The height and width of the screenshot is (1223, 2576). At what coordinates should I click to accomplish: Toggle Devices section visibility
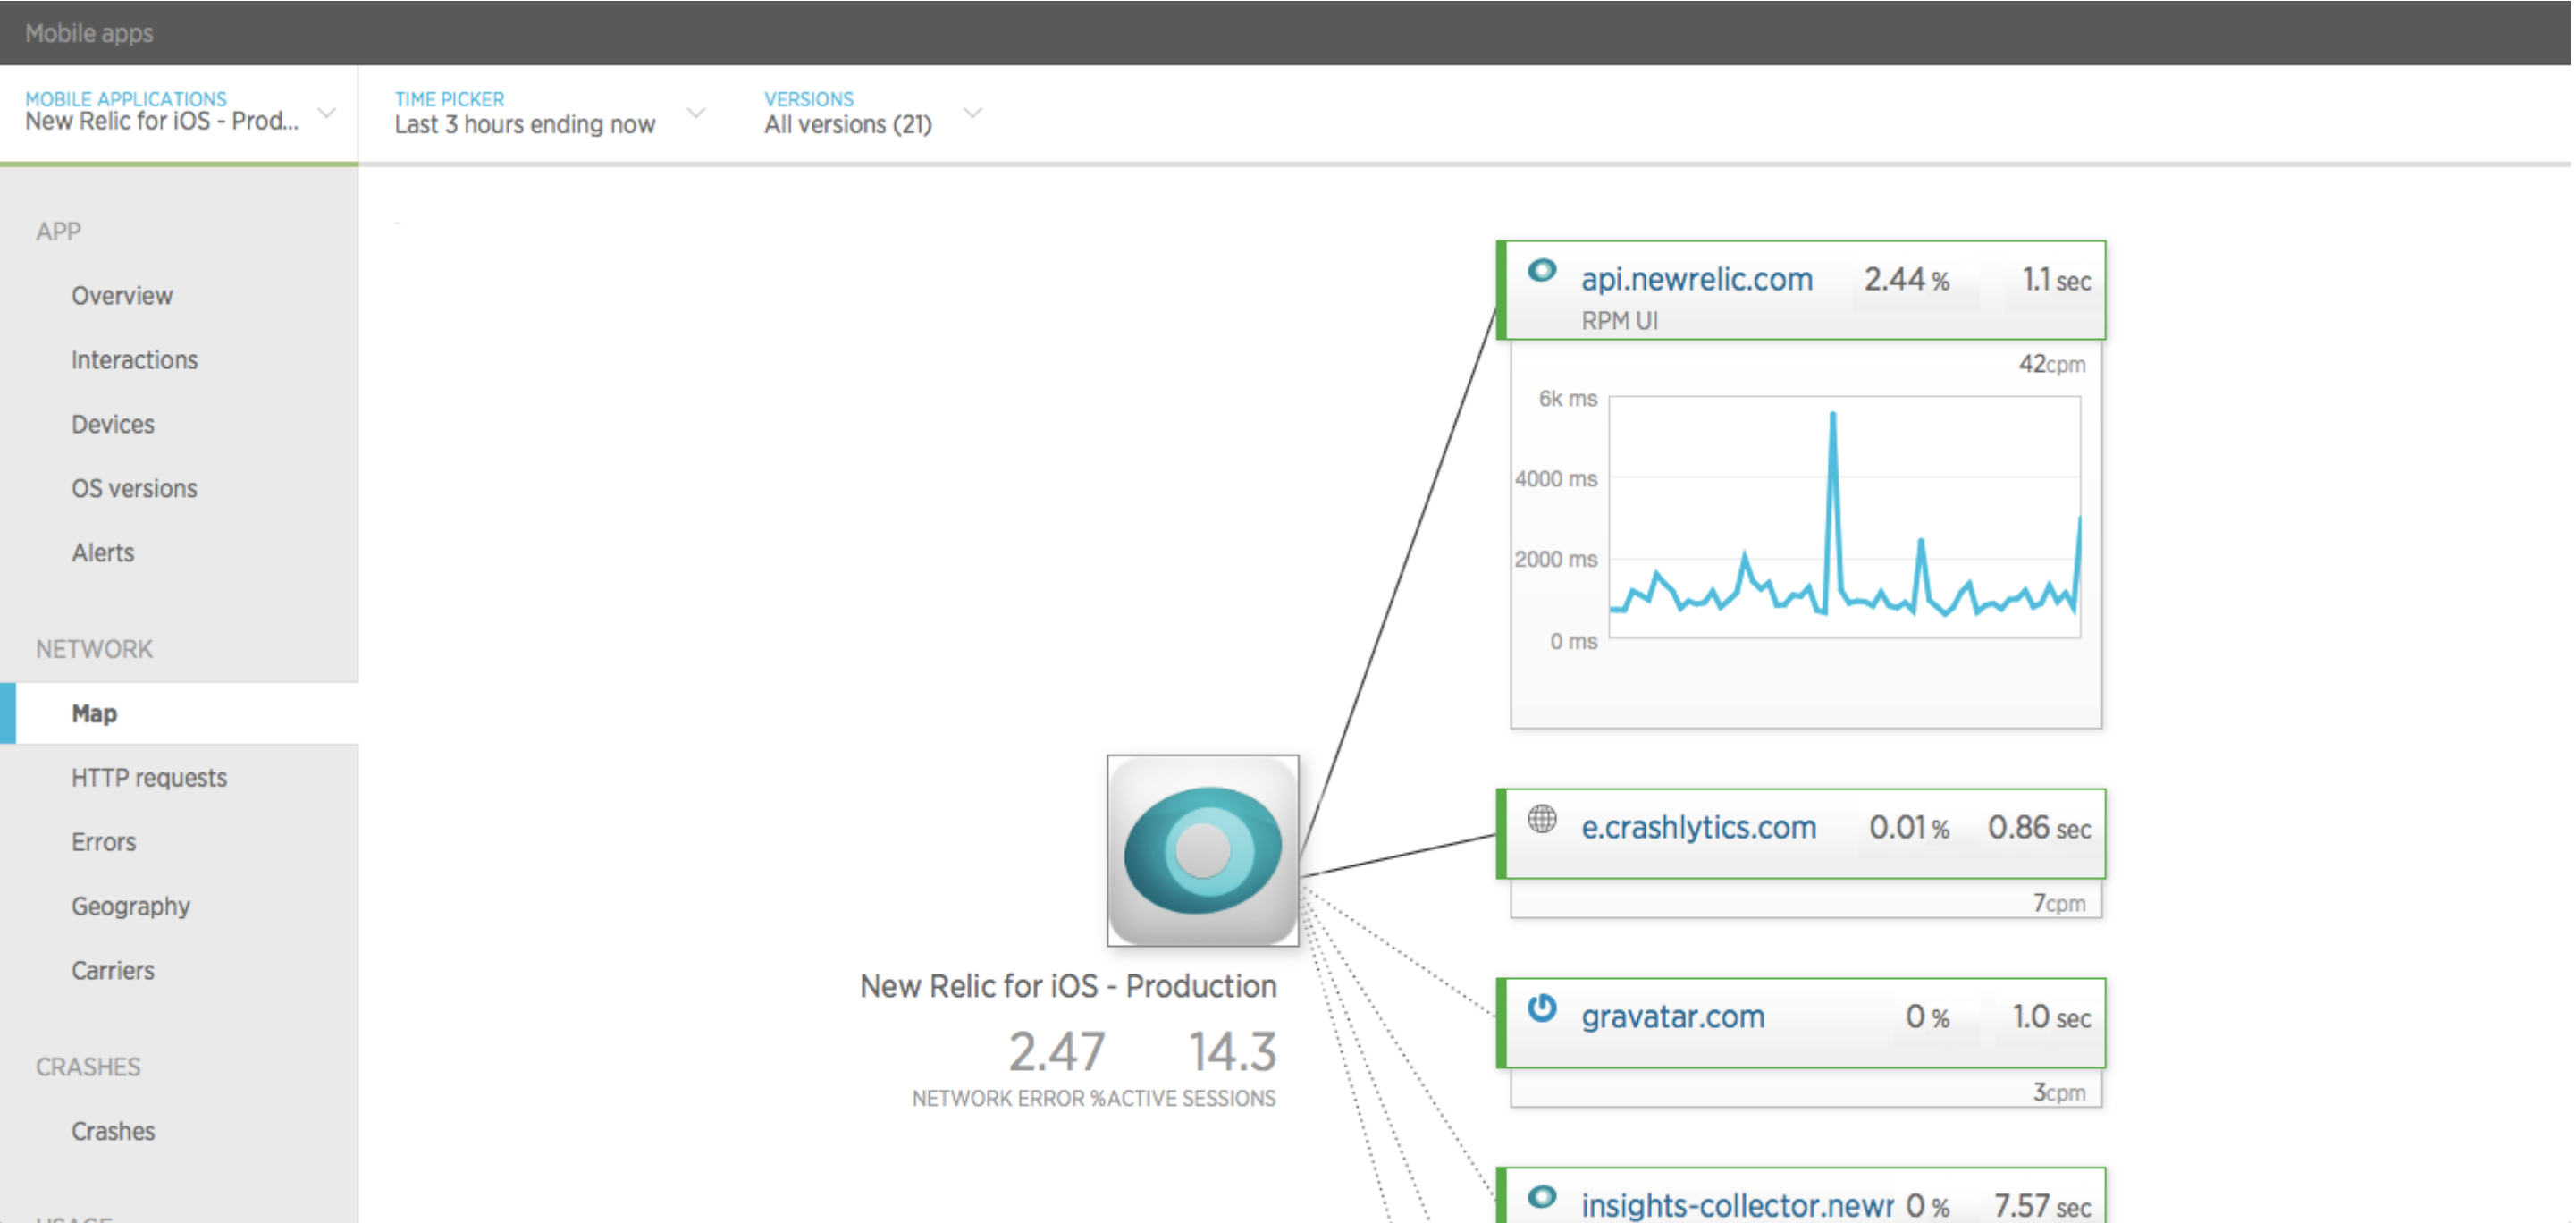tap(114, 424)
